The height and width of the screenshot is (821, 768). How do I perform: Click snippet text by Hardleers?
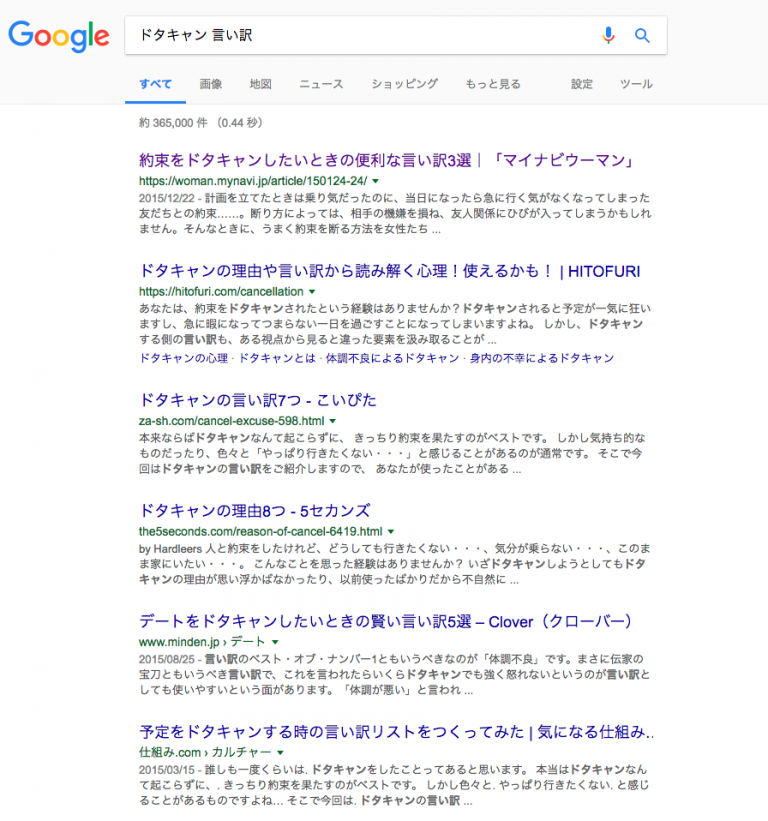[x=170, y=549]
